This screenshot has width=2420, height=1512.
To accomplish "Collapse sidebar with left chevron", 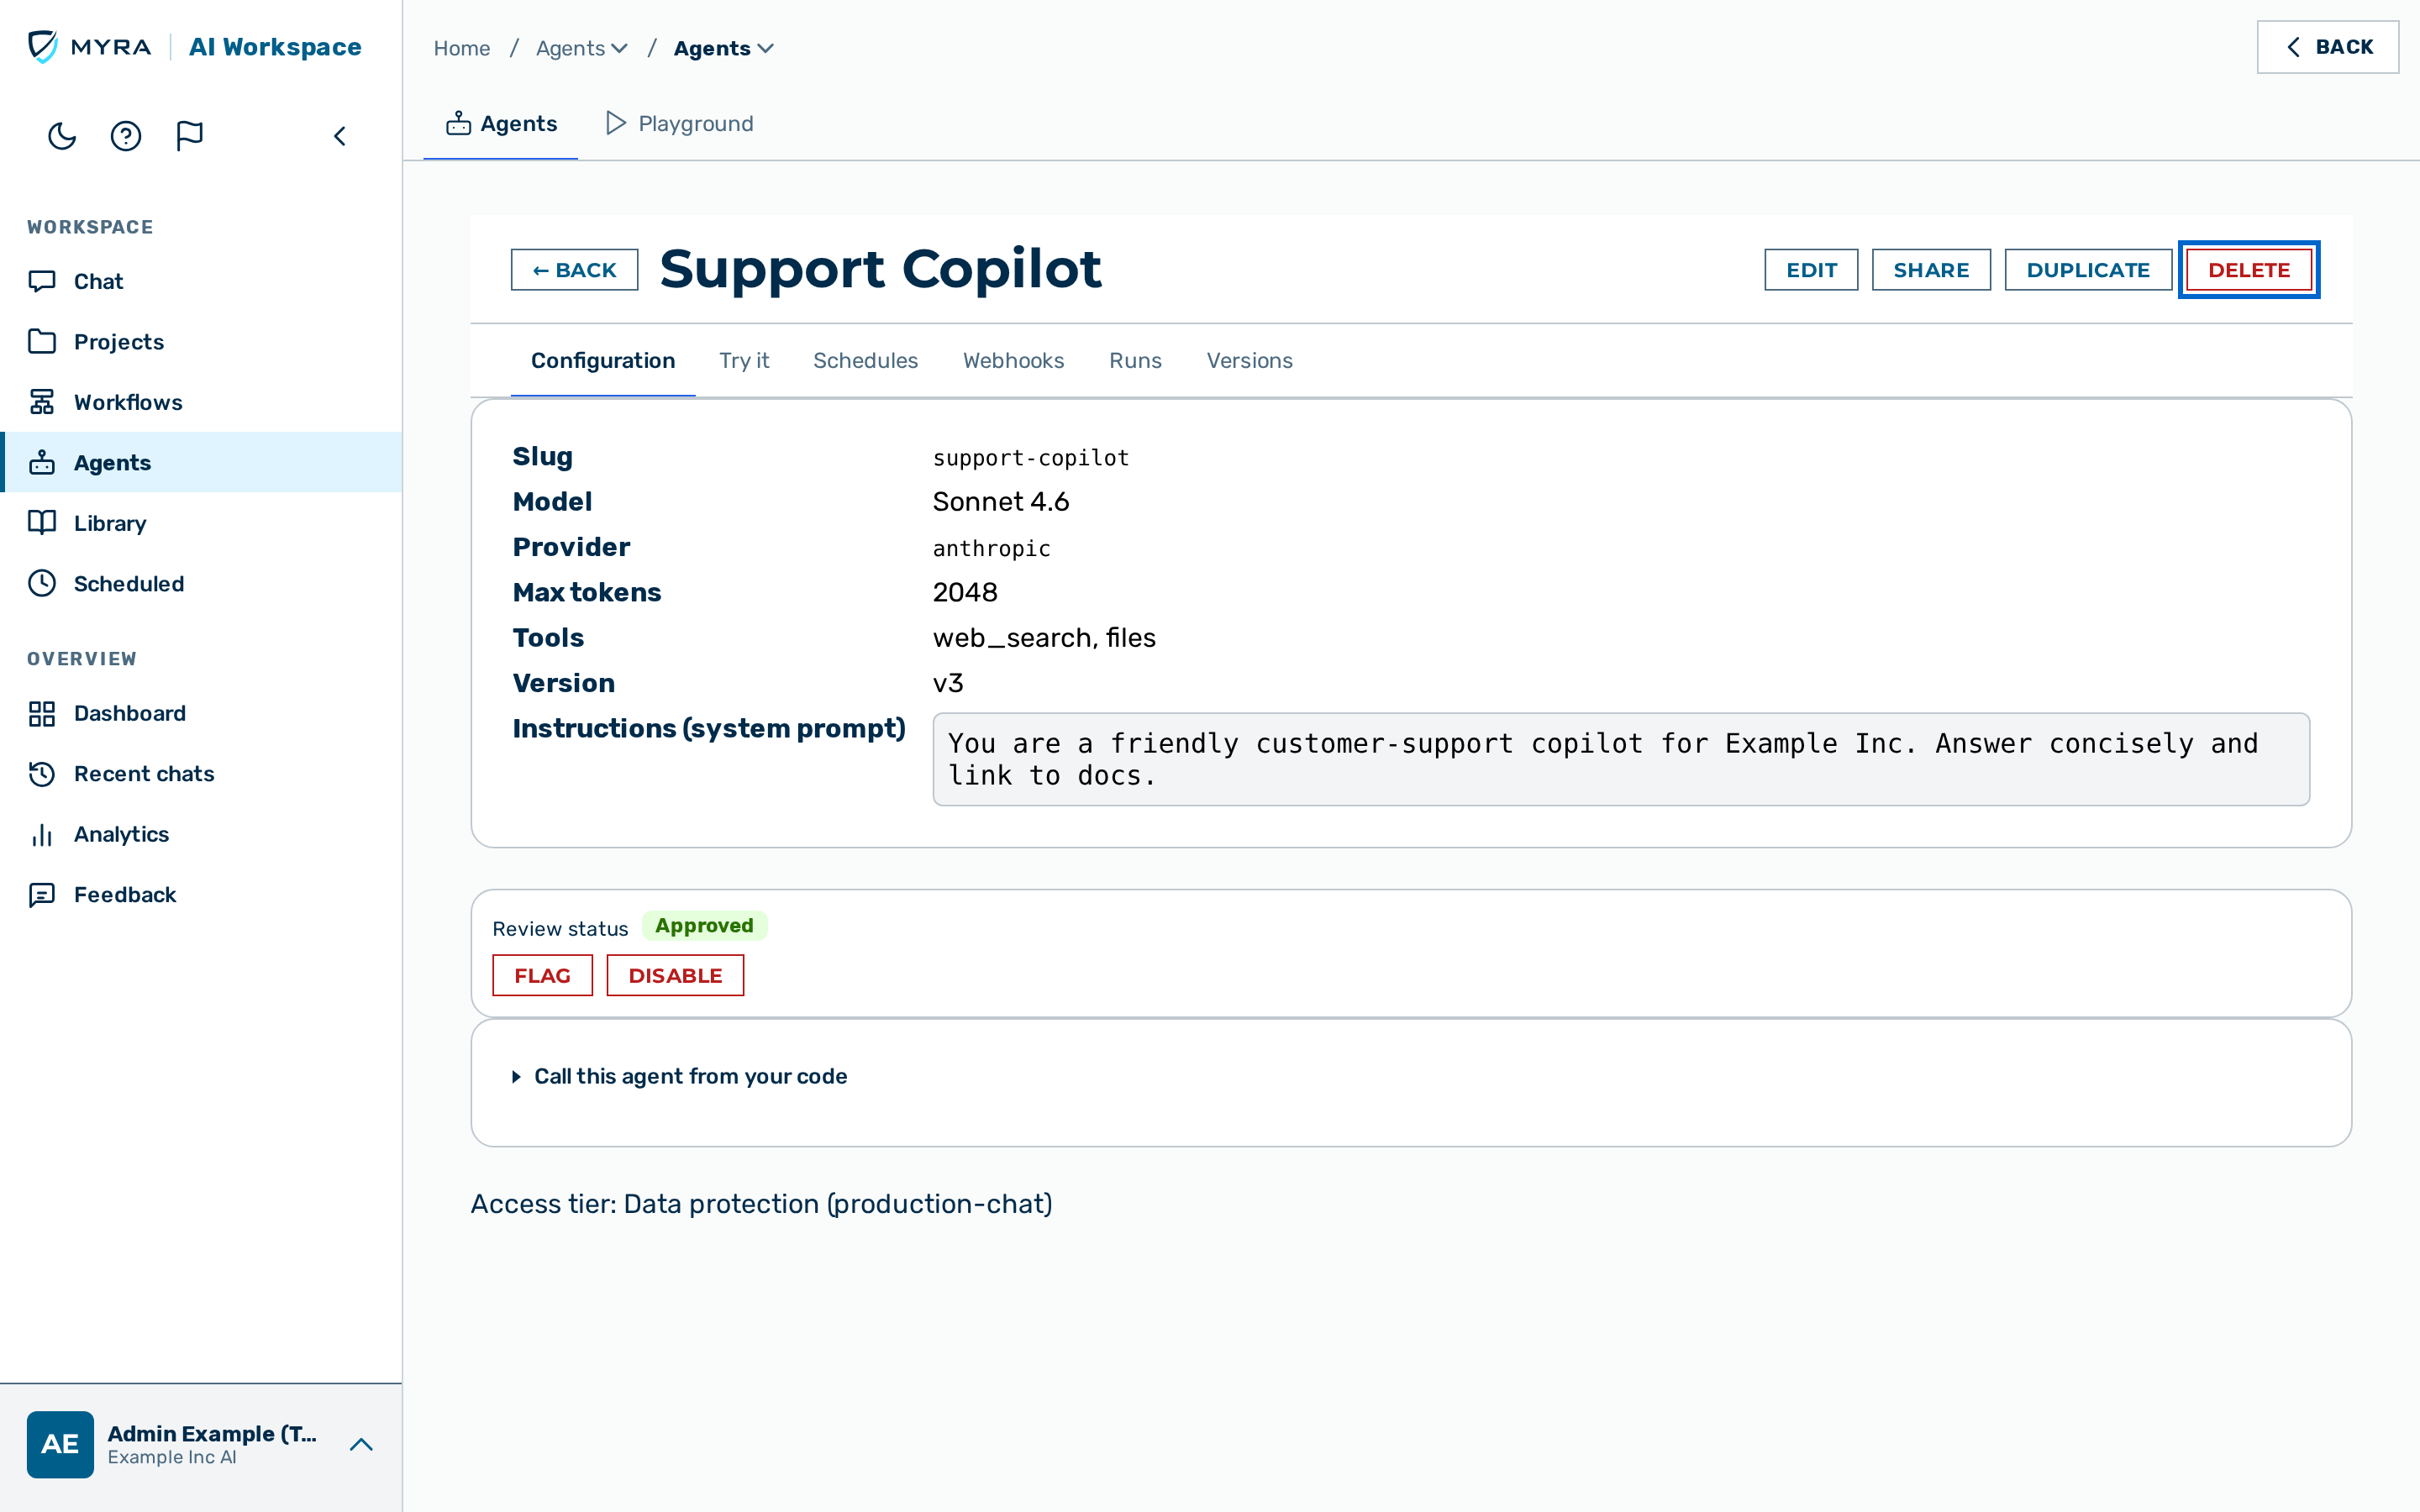I will (340, 136).
